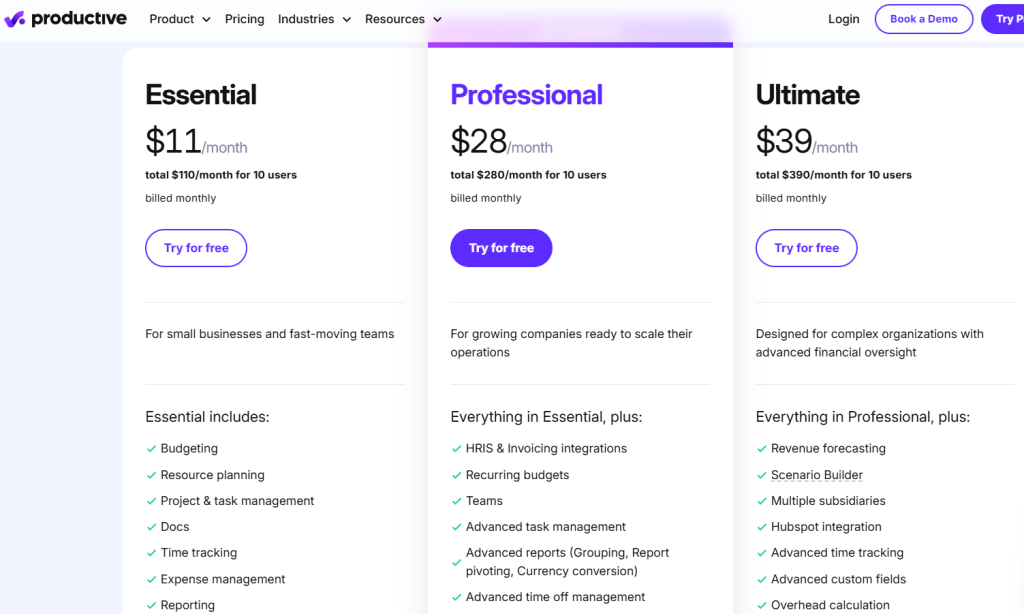
Task: Click the checkmark icon next to Resource planning
Action: (152, 475)
